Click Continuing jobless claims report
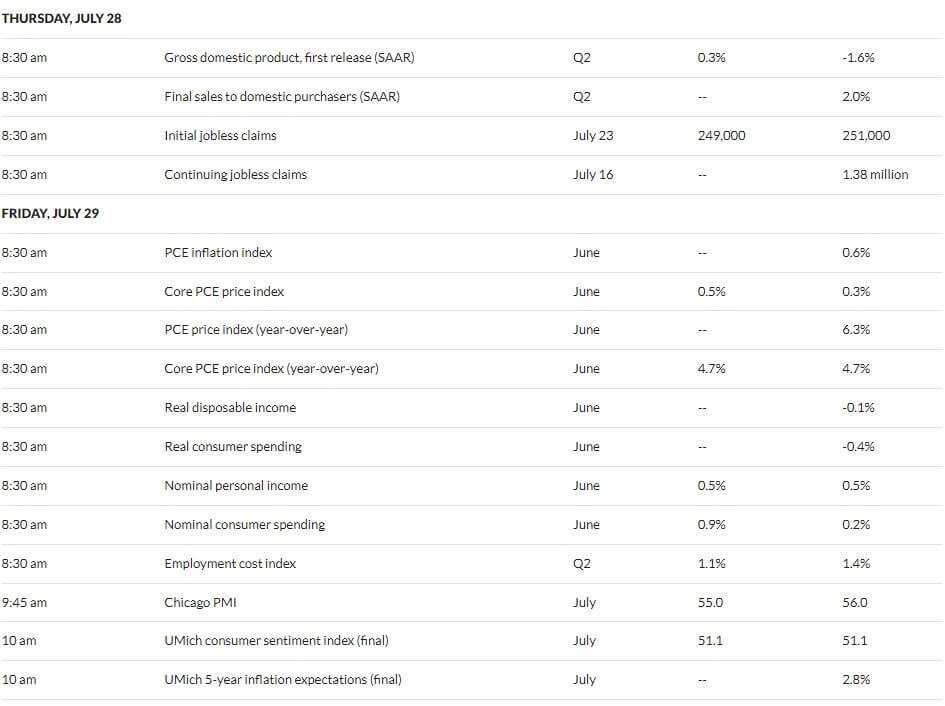Viewport: 945px width, 706px height. click(235, 175)
